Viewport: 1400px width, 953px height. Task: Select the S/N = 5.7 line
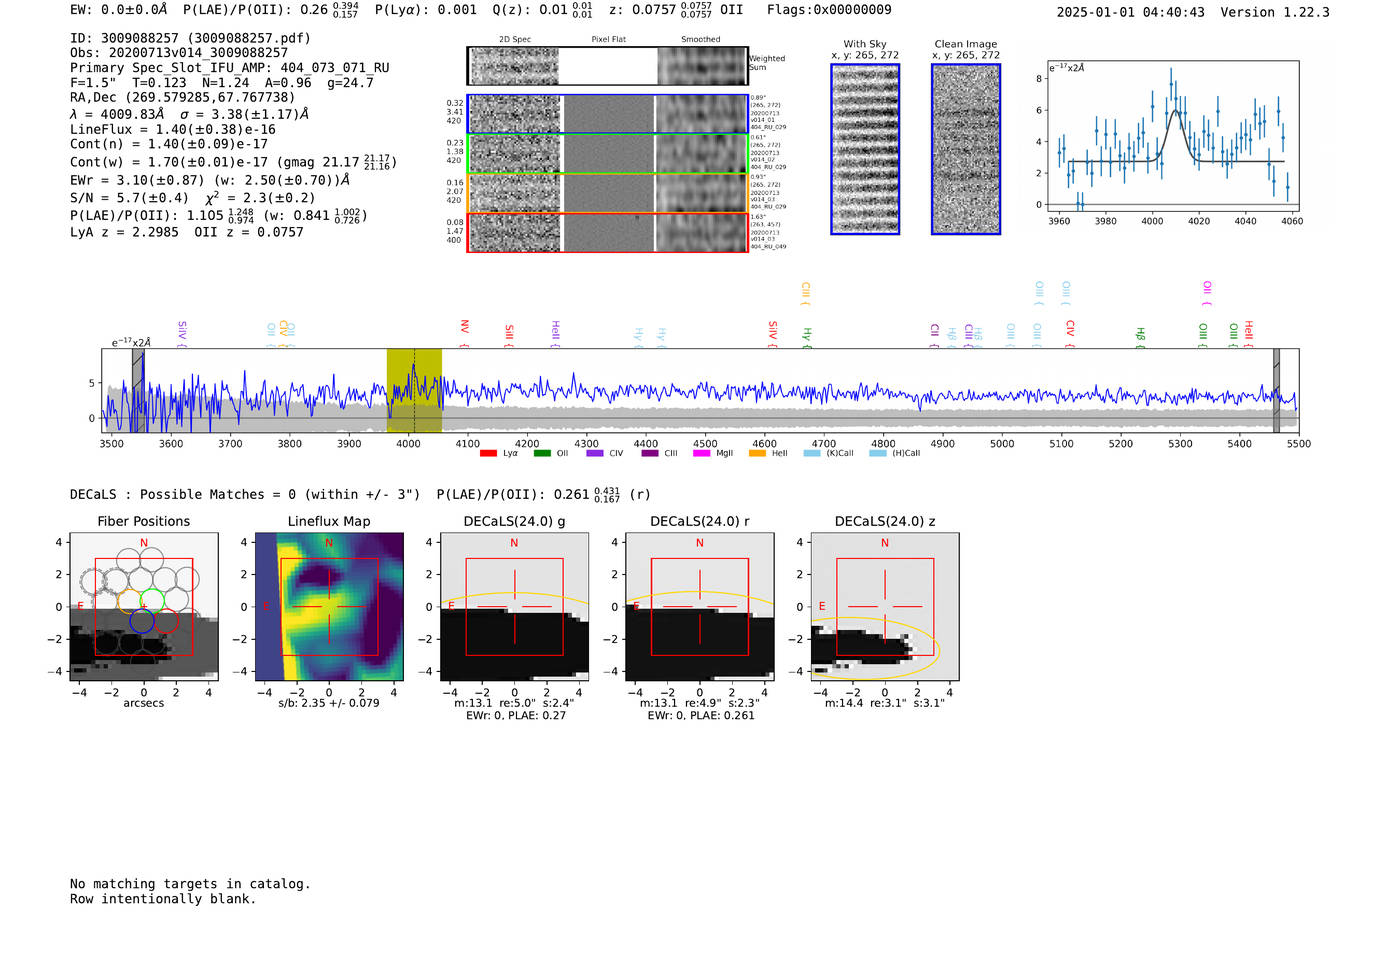click(192, 198)
